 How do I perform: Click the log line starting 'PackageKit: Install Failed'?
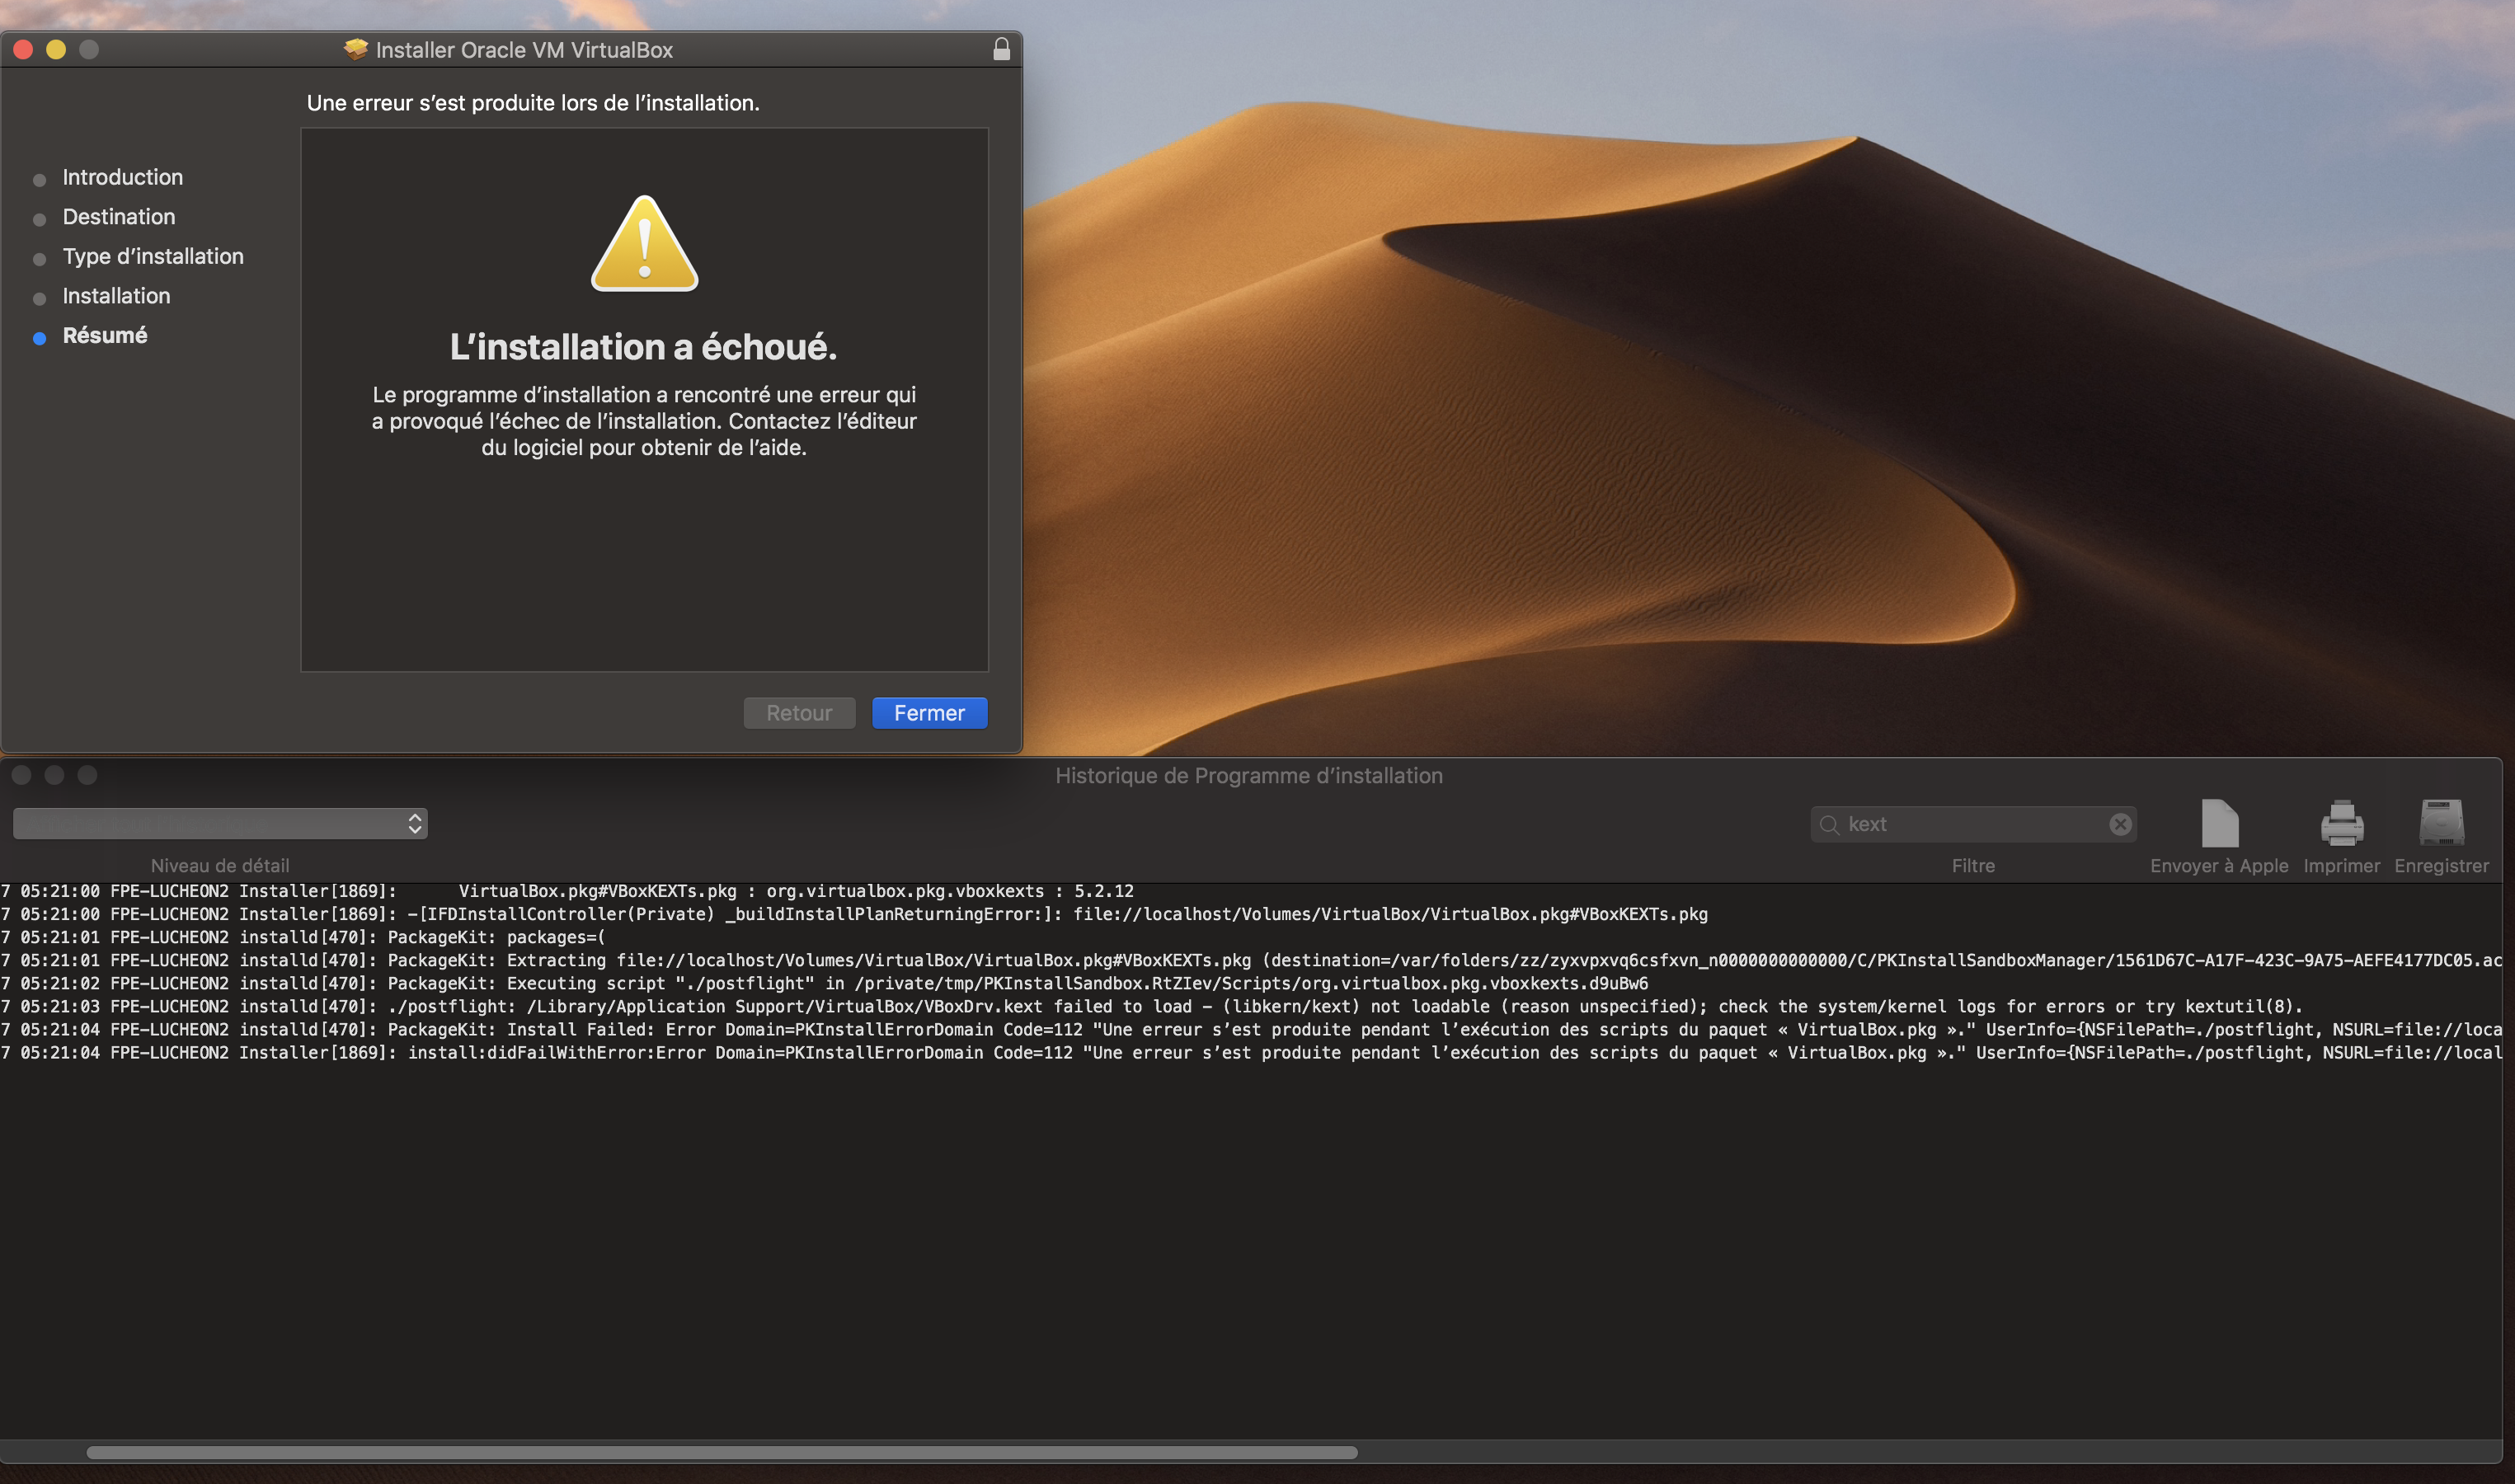(x=1251, y=1029)
